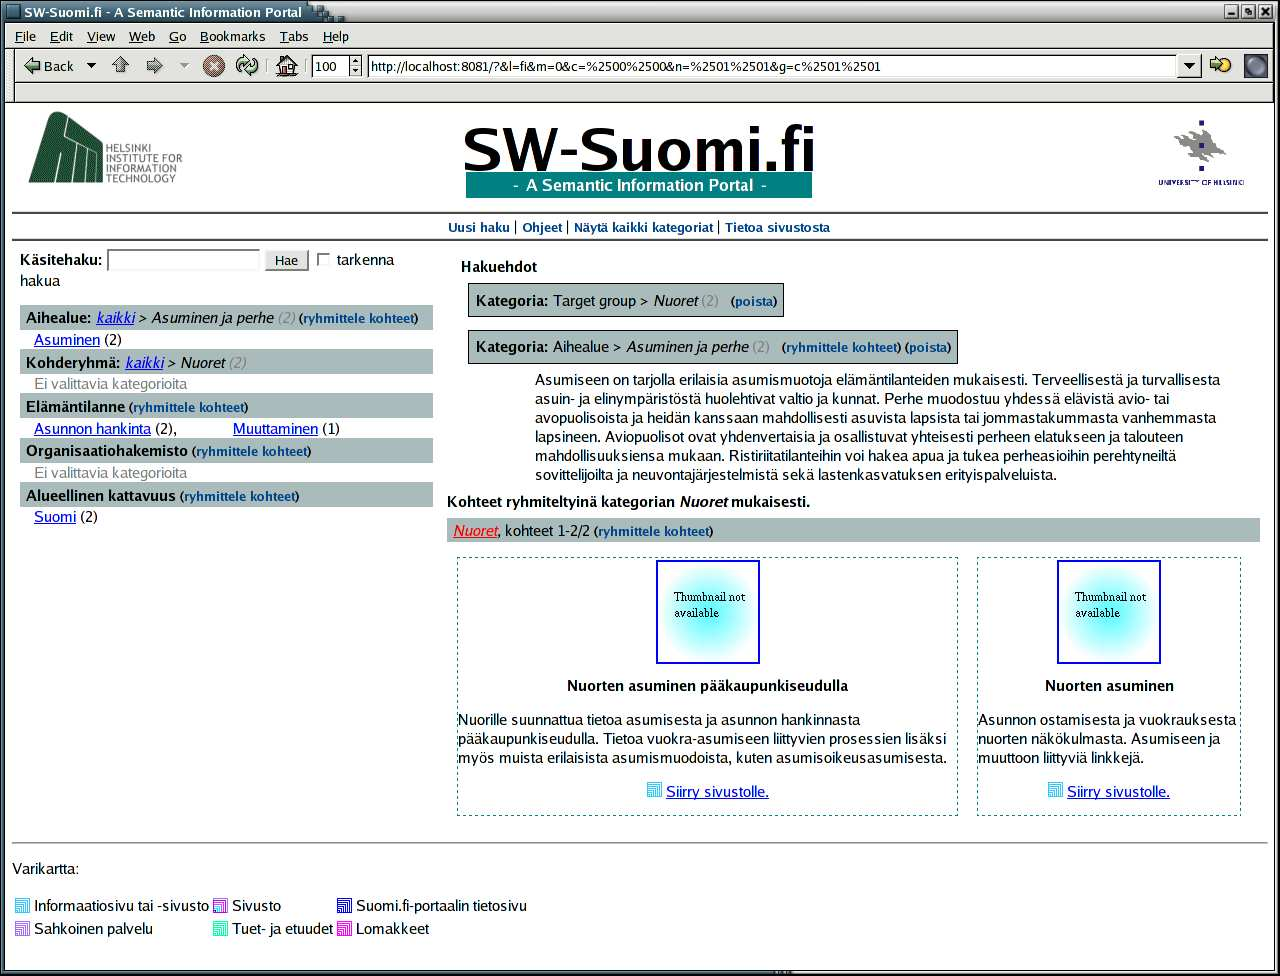Image resolution: width=1280 pixels, height=976 pixels.
Task: Click page-type icon beside pääkaupunkiseudulla Siirry sivustolle
Action: [x=654, y=790]
